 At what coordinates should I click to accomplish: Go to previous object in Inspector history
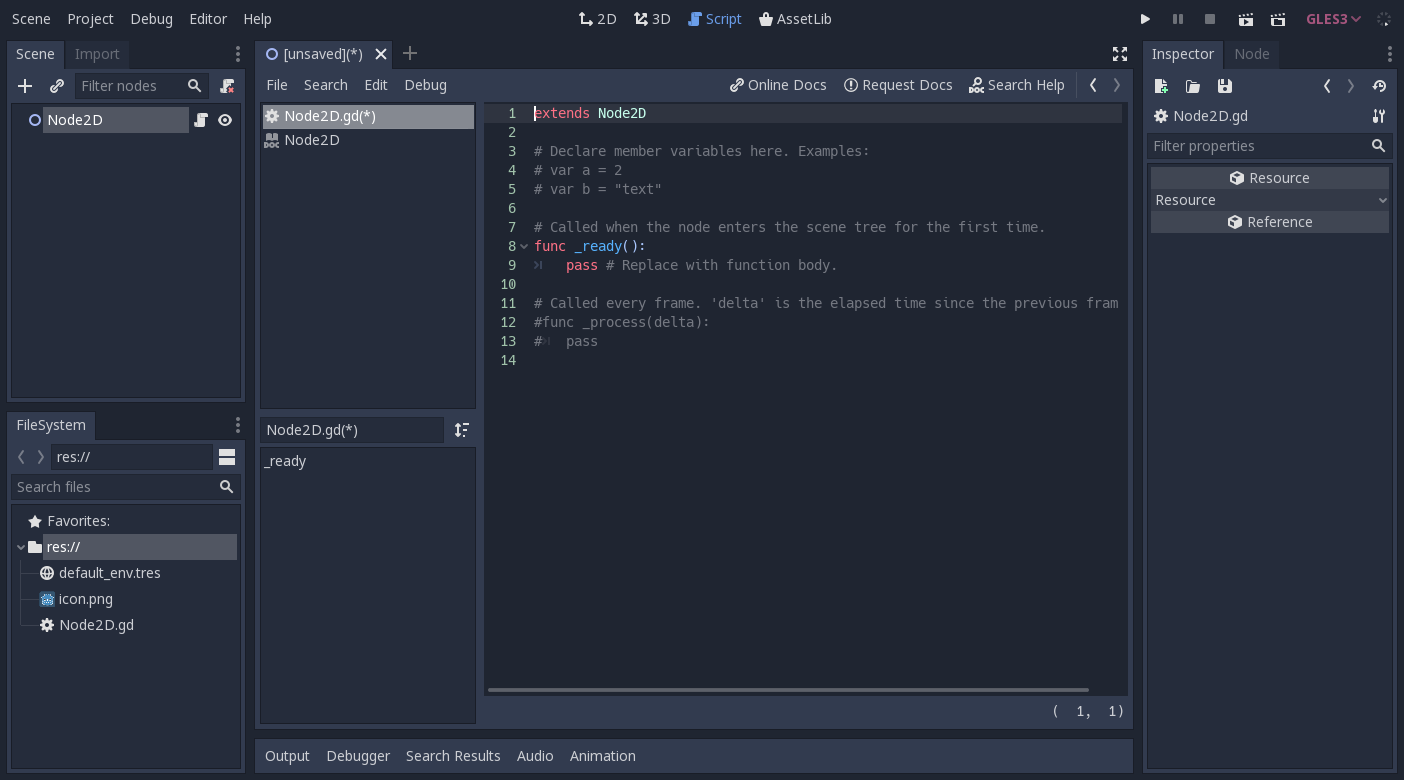click(x=1327, y=86)
